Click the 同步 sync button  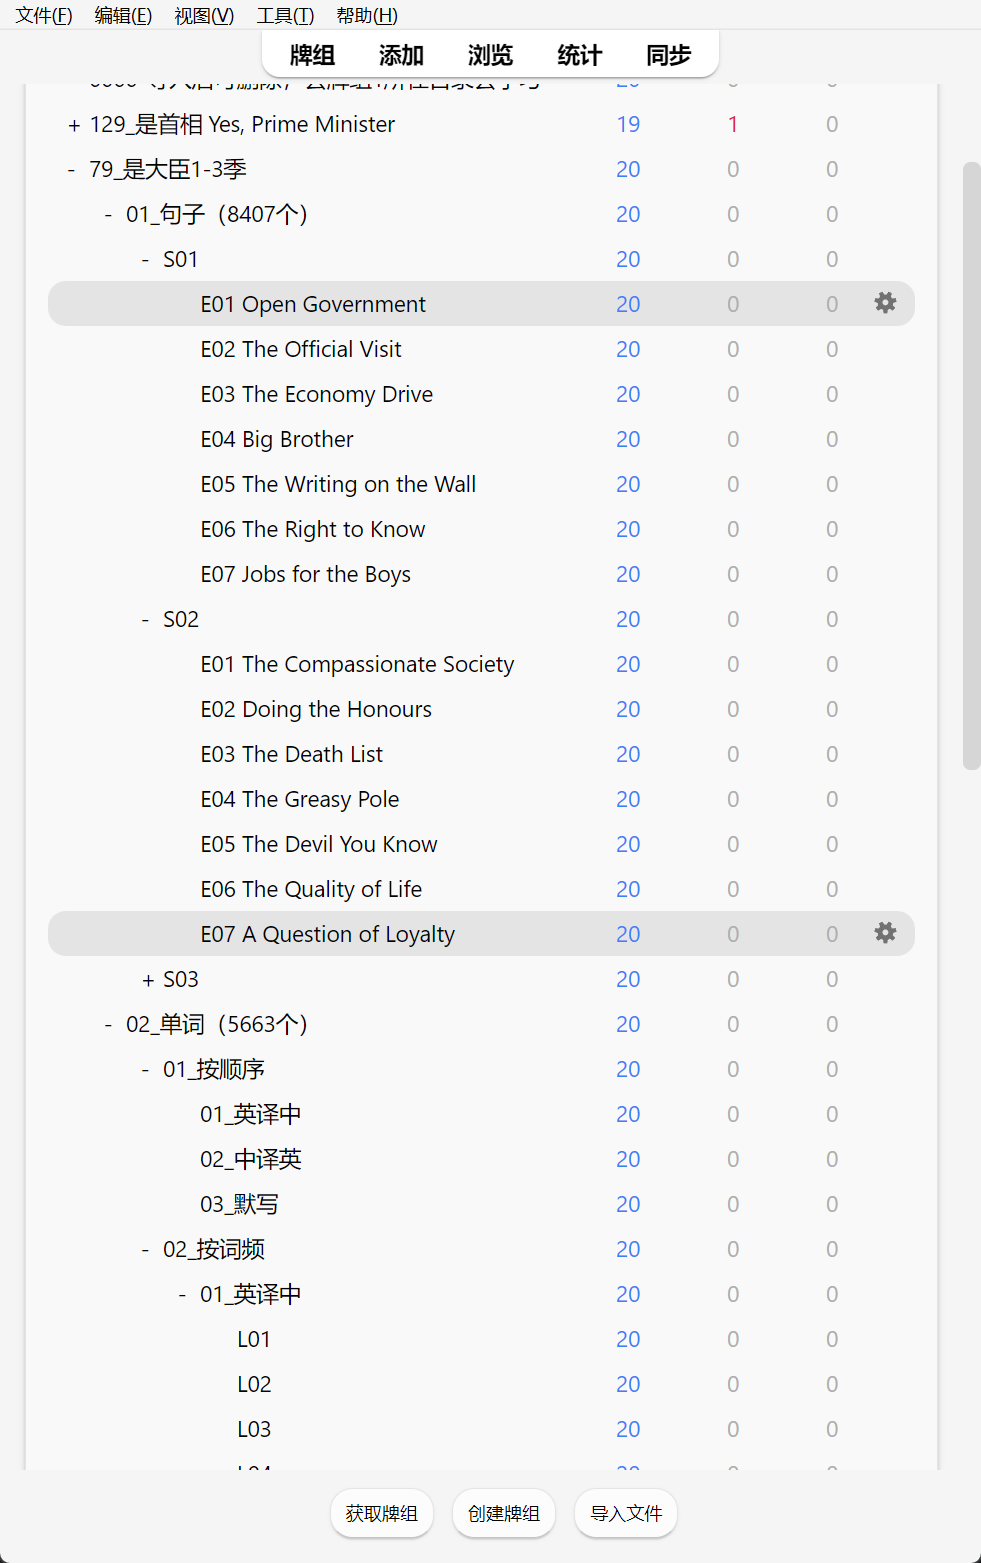coord(668,55)
